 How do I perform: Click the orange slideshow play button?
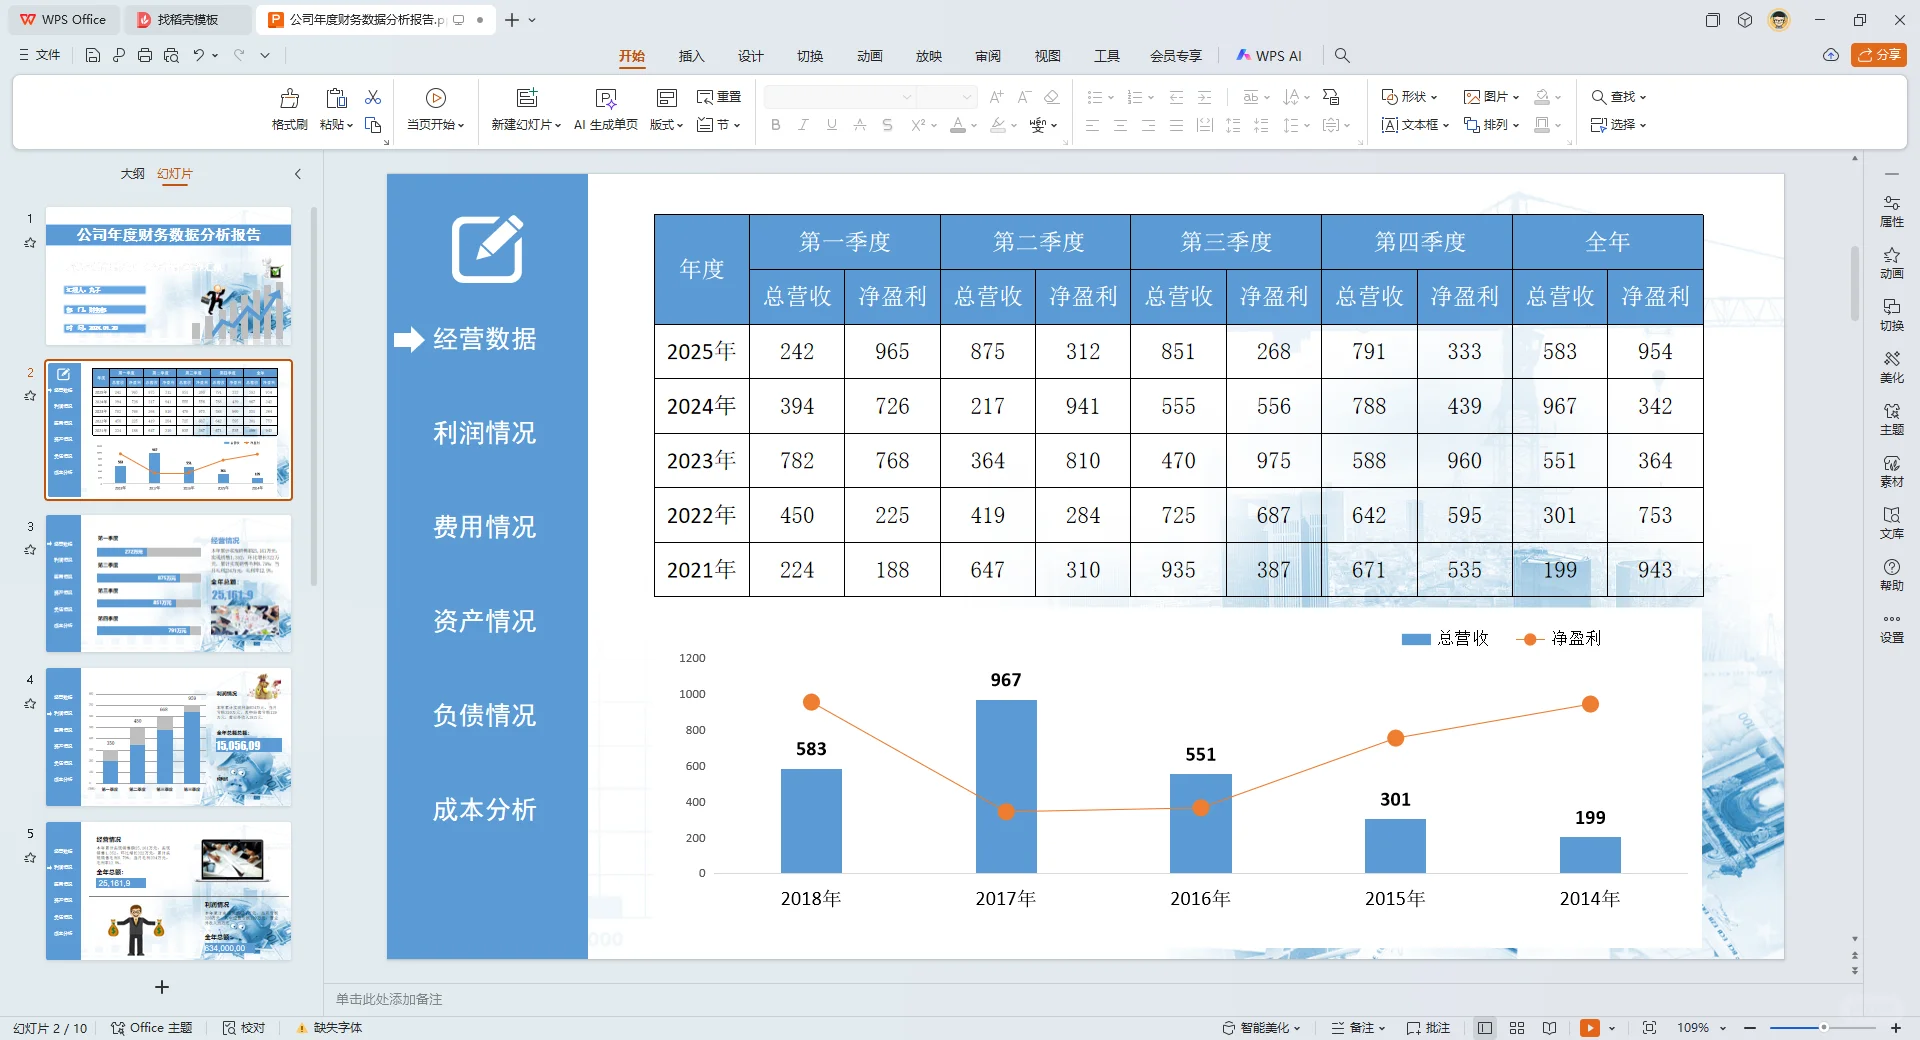coord(1589,1028)
